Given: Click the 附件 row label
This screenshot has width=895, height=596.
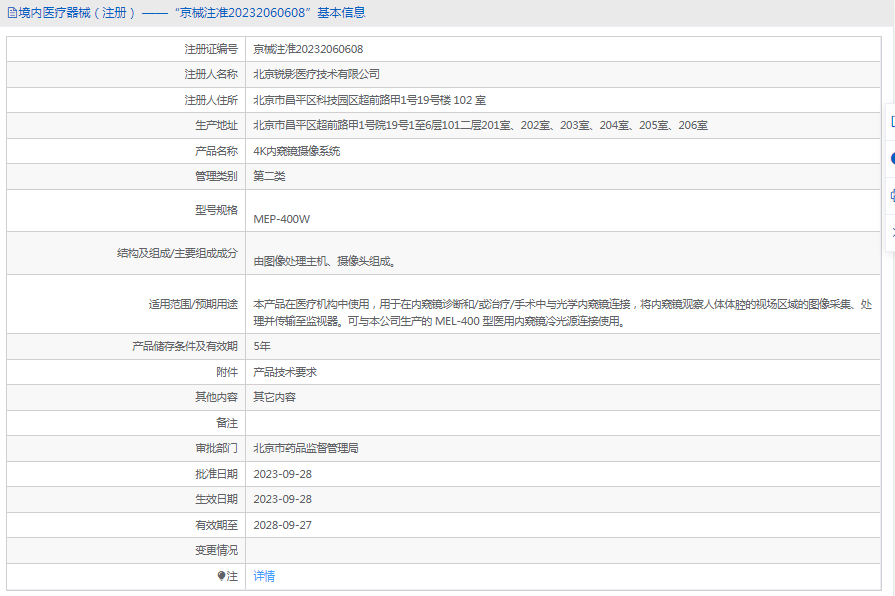Looking at the screenshot, I should coord(227,372).
